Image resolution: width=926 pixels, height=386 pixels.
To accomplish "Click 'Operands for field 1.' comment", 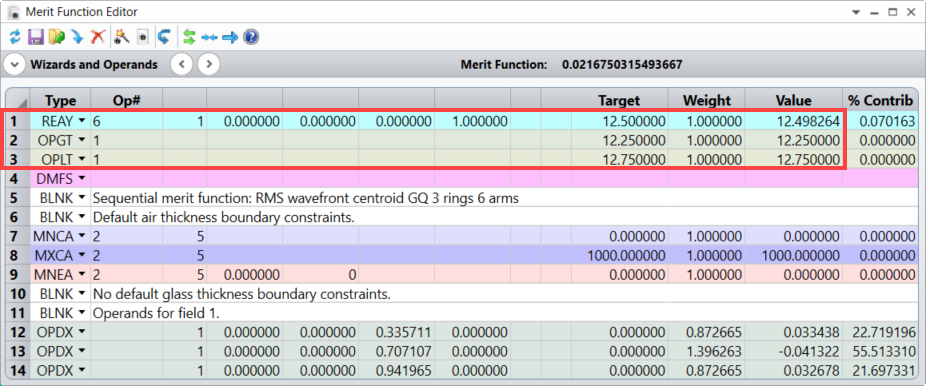I will point(156,313).
